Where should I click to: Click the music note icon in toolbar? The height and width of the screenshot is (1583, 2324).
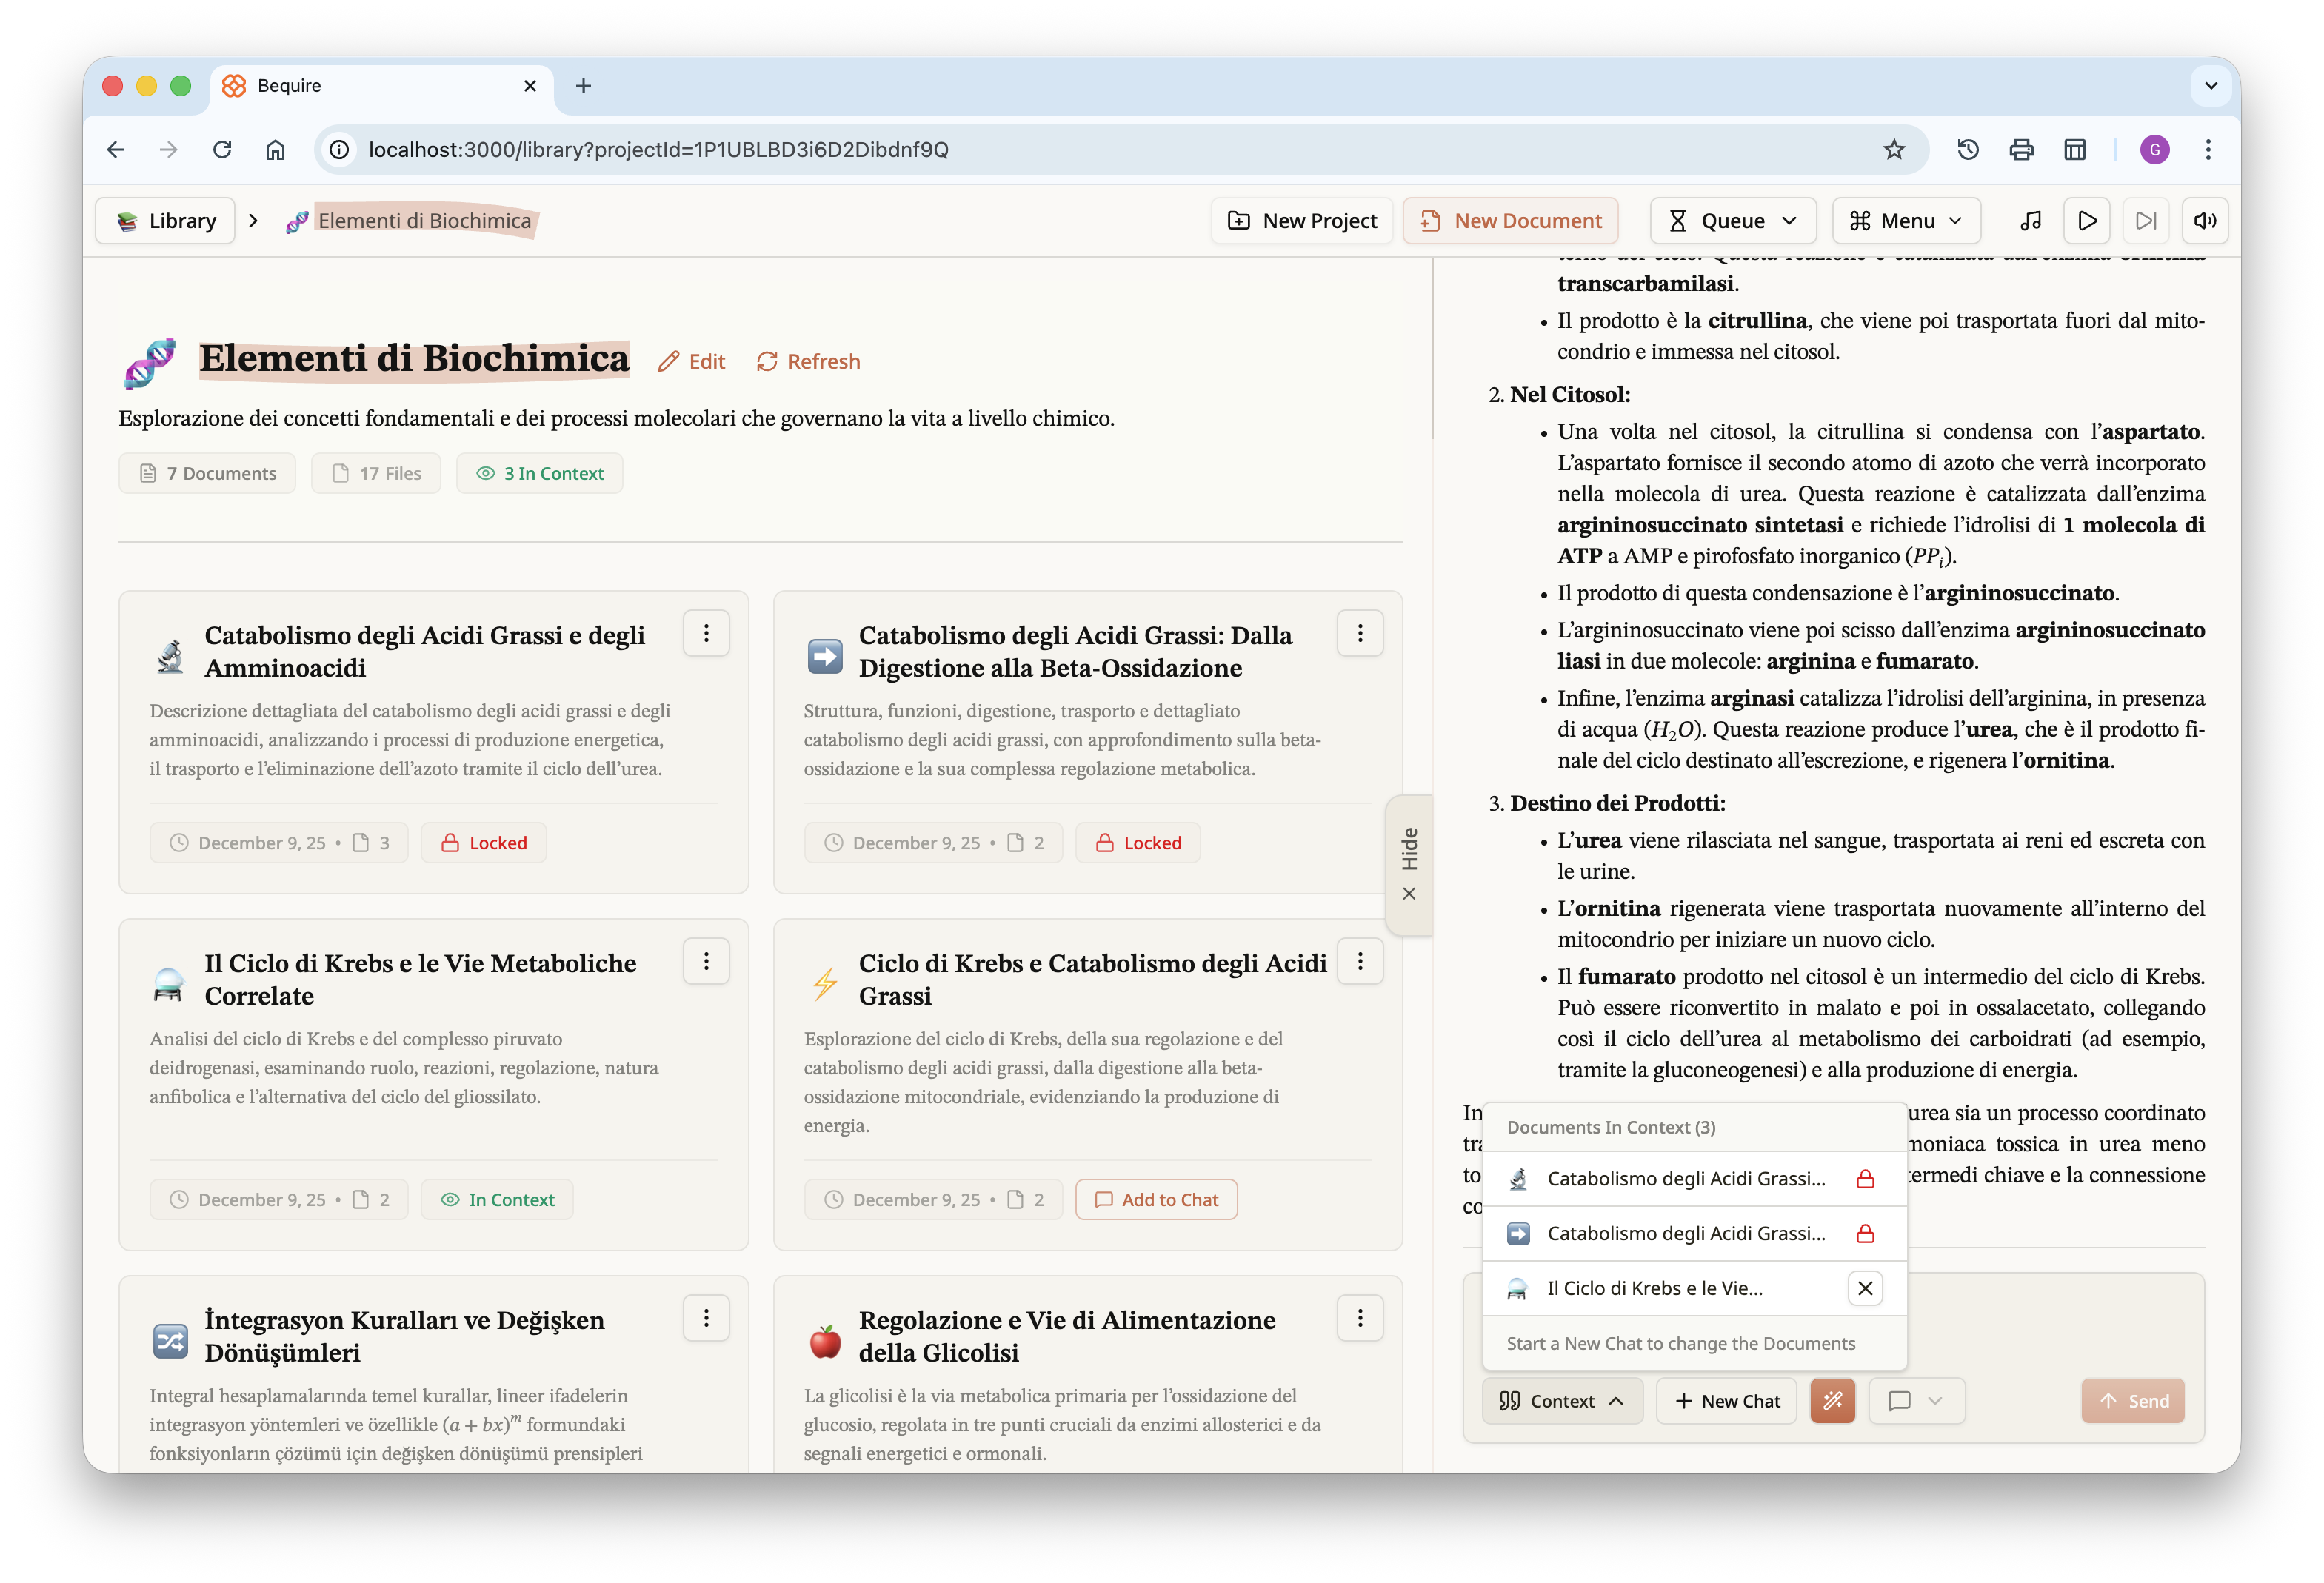click(2030, 221)
